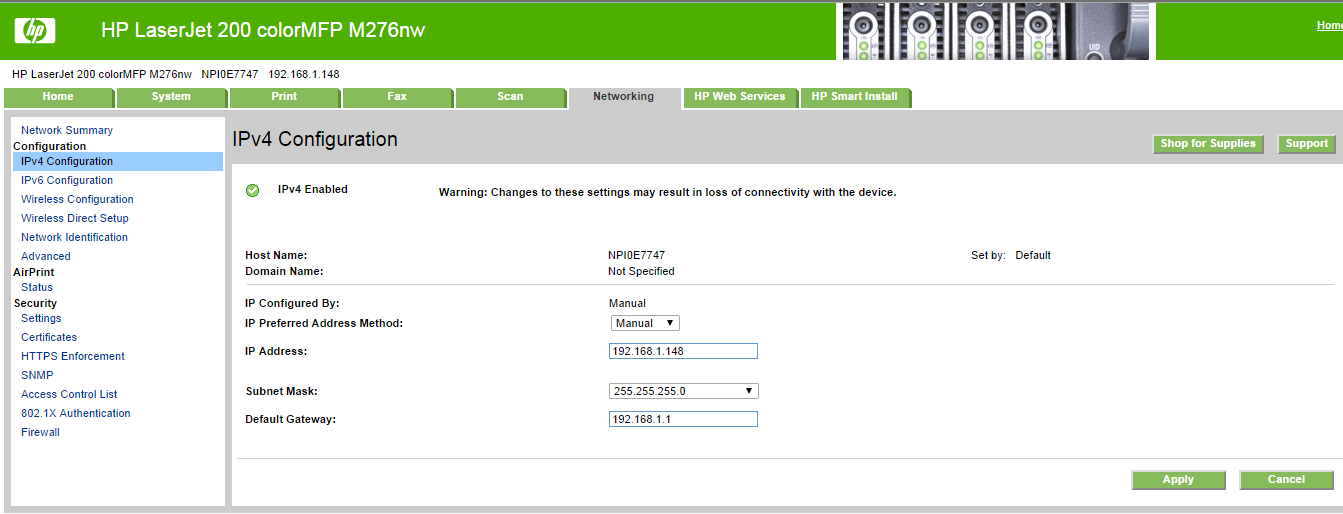This screenshot has width=1343, height=514.
Task: Click the 'IP Configured By' Manual value
Action: point(627,303)
